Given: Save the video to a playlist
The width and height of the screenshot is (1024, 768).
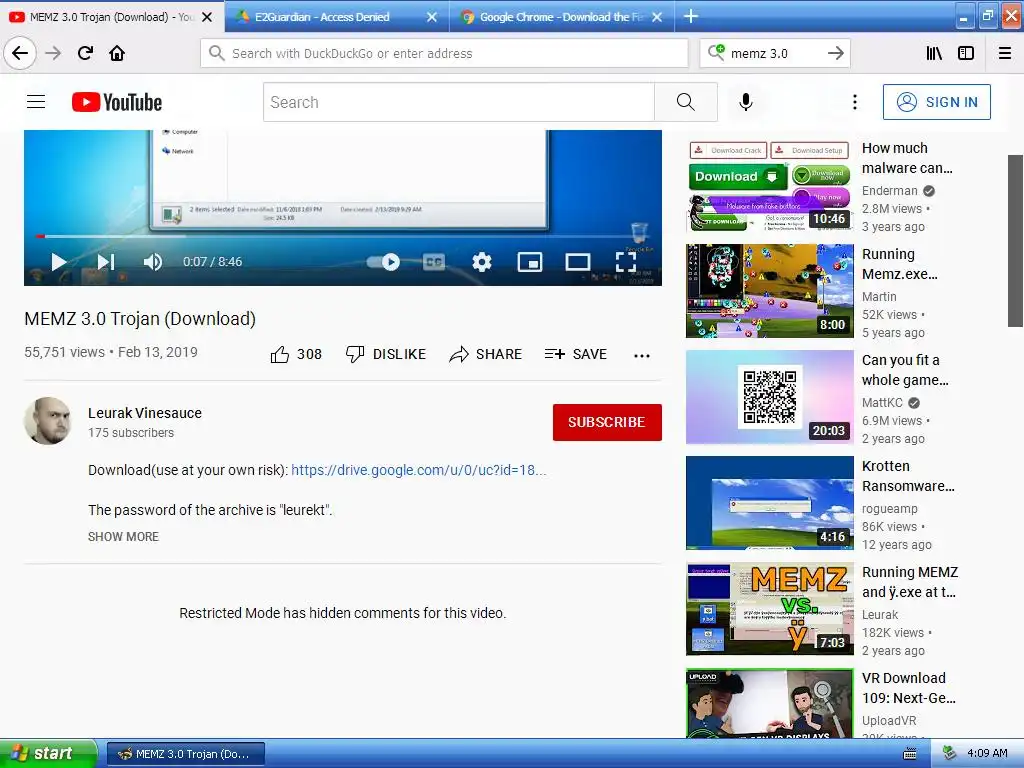Looking at the screenshot, I should coord(575,354).
